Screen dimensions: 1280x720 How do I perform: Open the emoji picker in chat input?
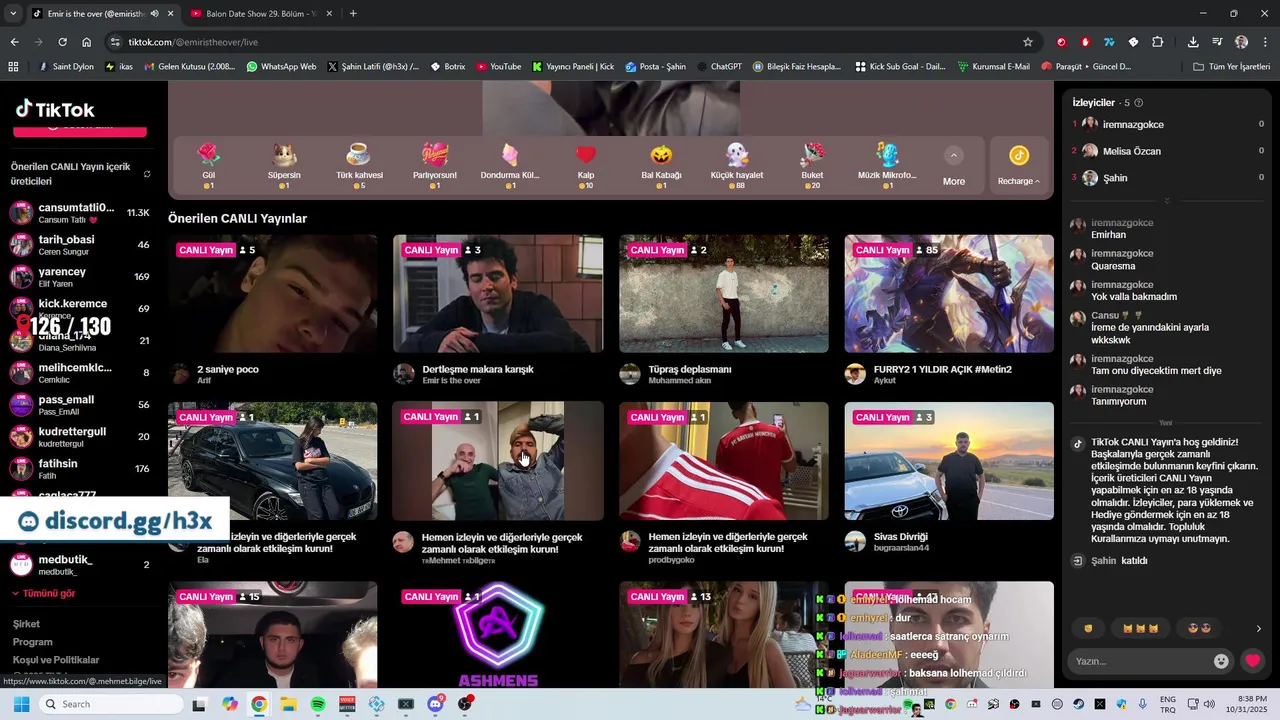click(x=1221, y=661)
